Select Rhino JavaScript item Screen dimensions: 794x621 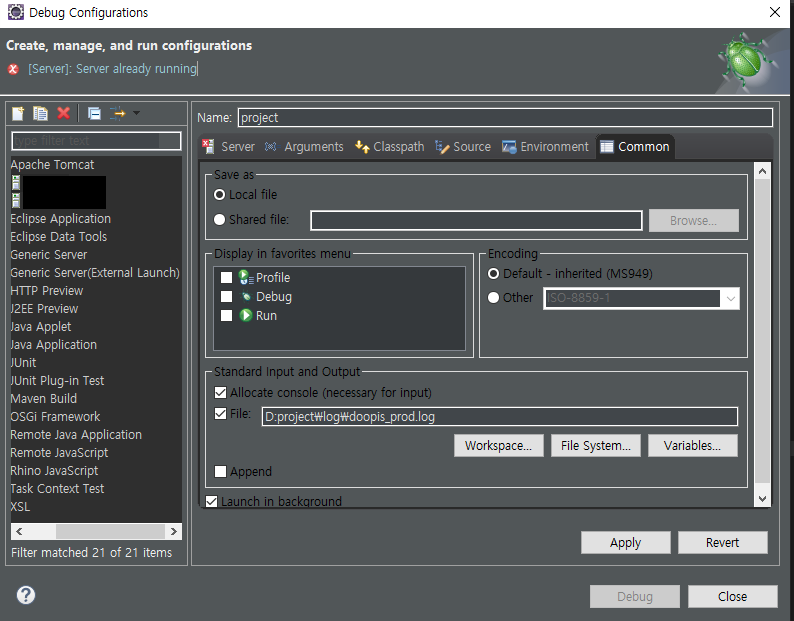54,471
